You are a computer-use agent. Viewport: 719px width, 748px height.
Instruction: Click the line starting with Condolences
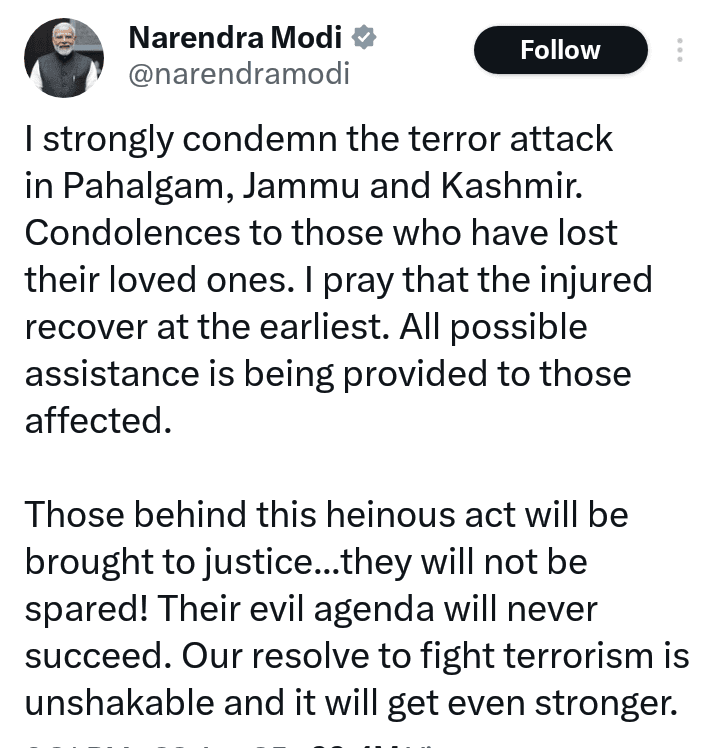point(321,233)
